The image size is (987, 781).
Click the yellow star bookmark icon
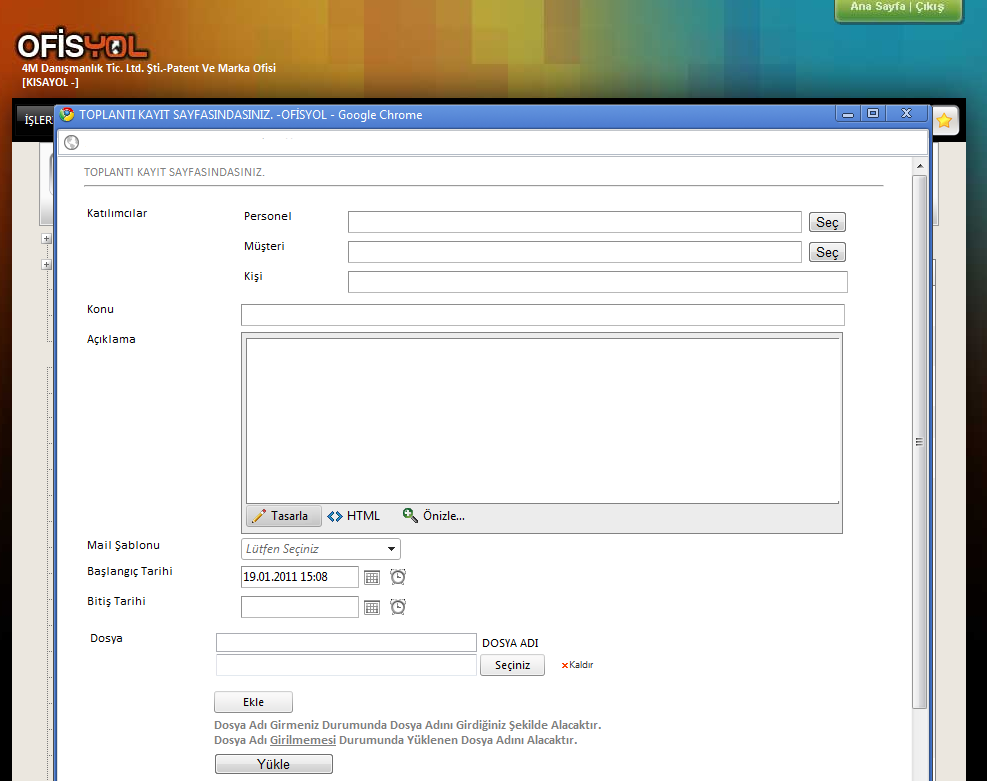[x=944, y=120]
